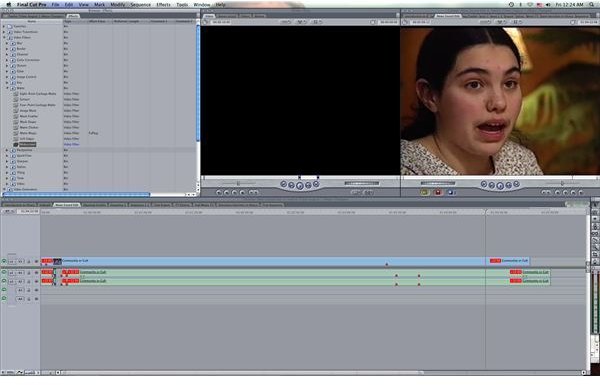Lock the A3 audio track
Viewport: 600px width, 385px height.
pos(29,290)
